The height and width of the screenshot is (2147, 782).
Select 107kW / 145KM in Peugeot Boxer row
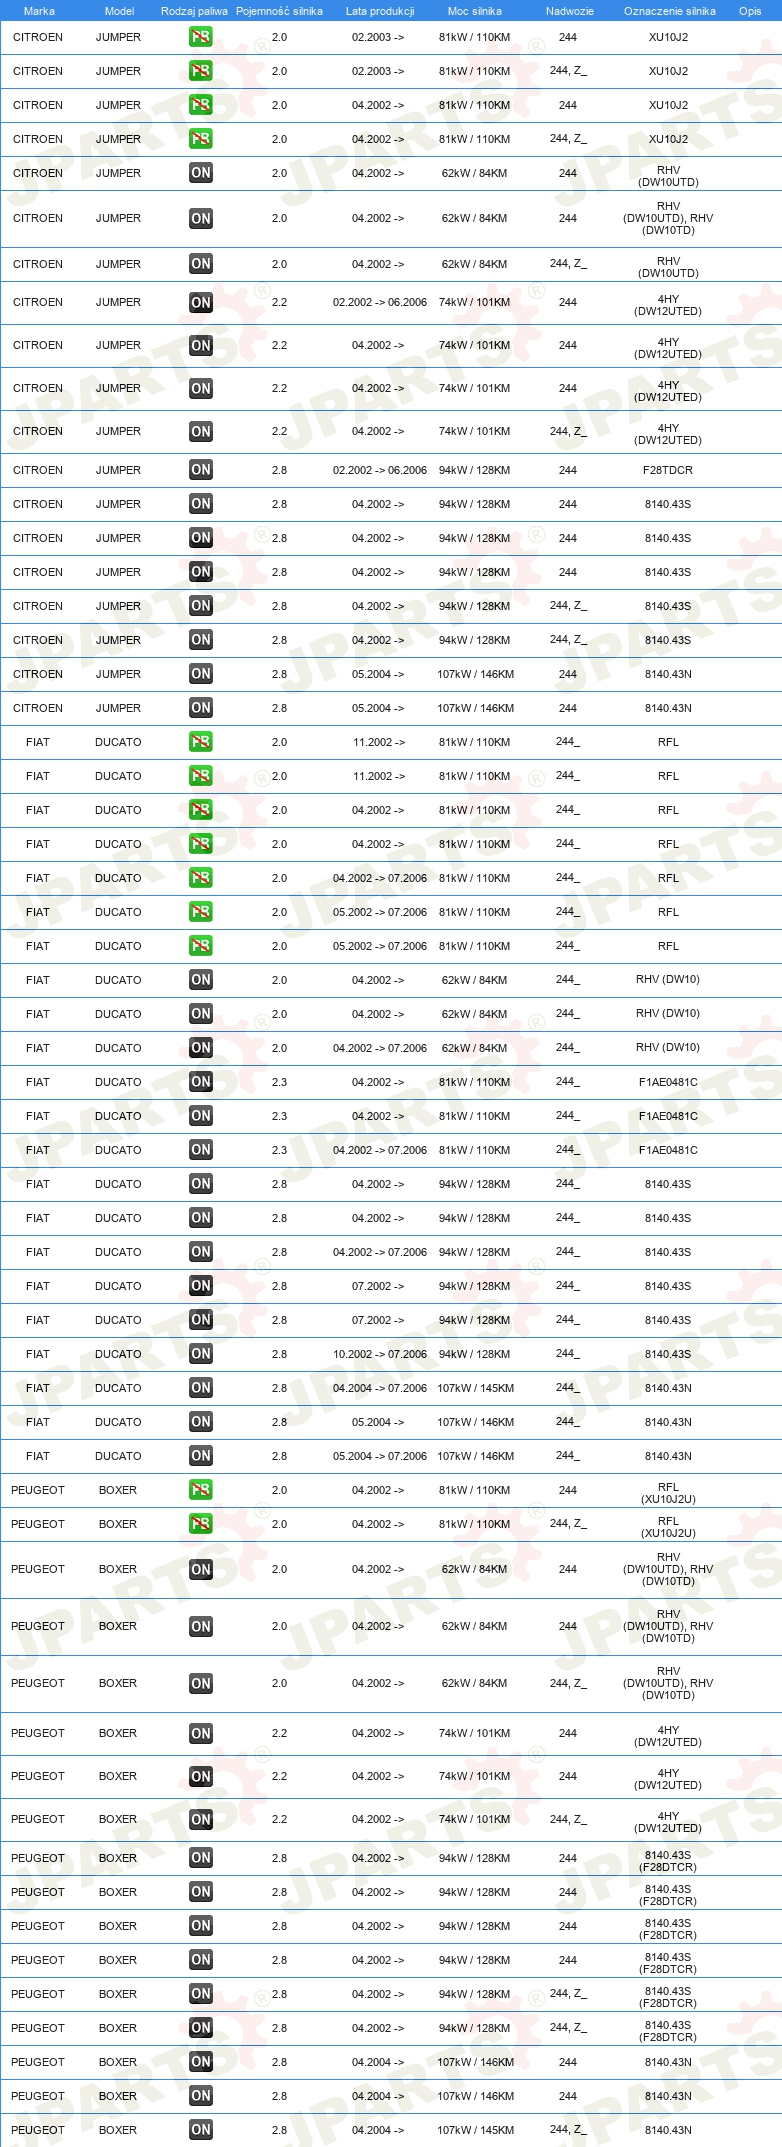click(x=475, y=2130)
